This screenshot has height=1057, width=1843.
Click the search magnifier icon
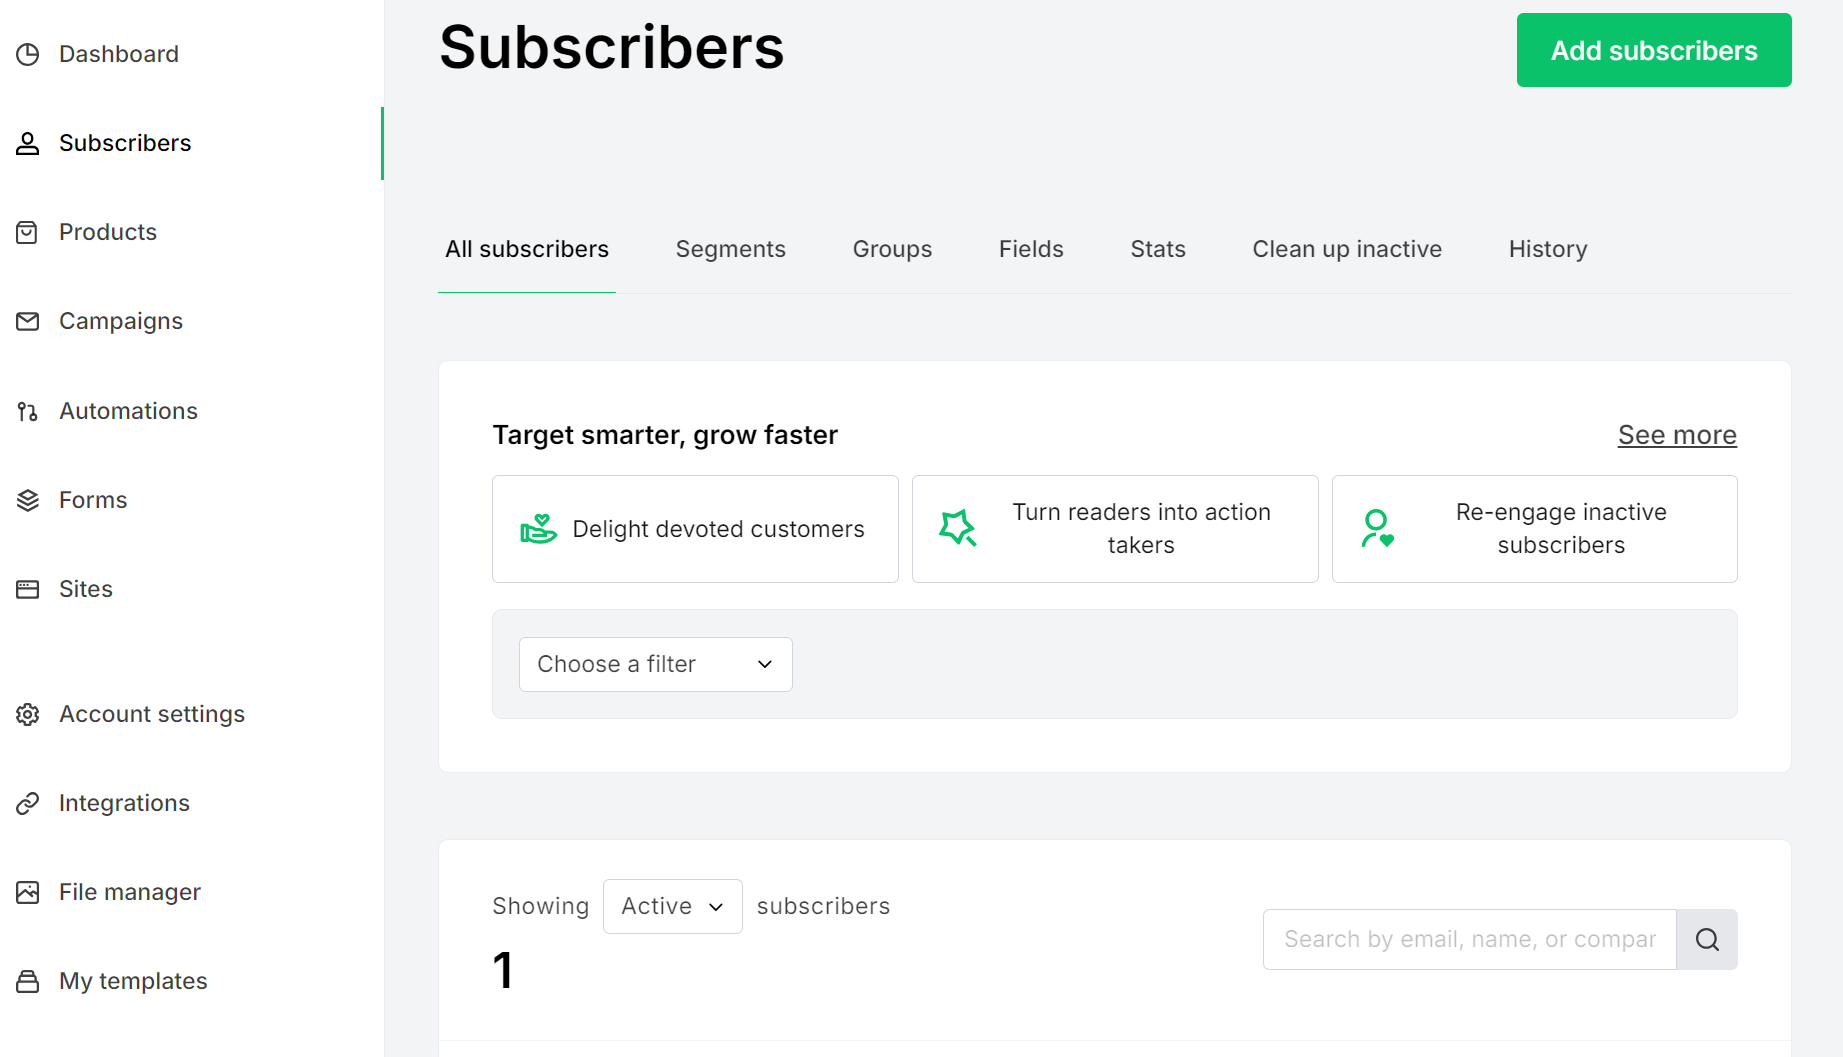(1706, 939)
